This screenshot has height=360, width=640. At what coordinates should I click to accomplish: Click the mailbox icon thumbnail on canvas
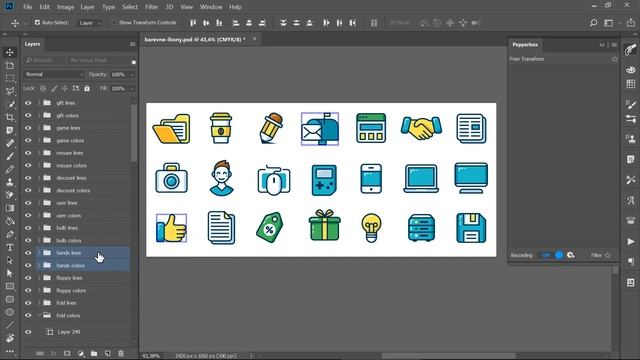pos(320,129)
